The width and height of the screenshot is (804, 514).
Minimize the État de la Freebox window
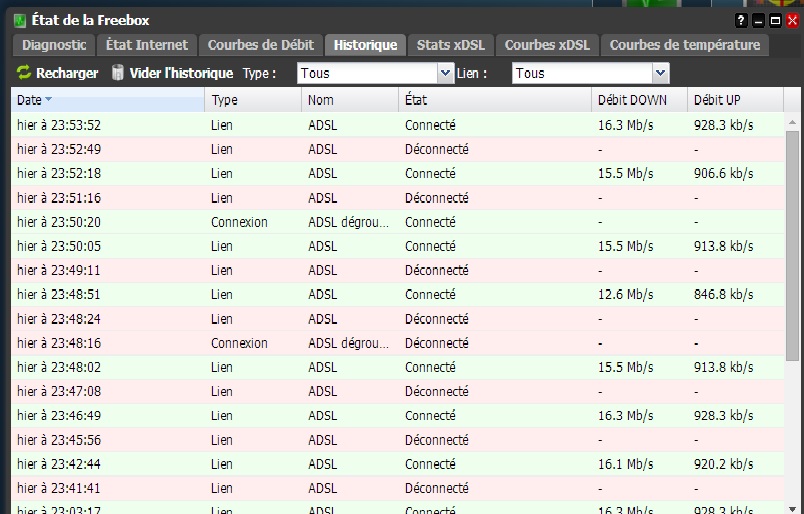coord(758,21)
